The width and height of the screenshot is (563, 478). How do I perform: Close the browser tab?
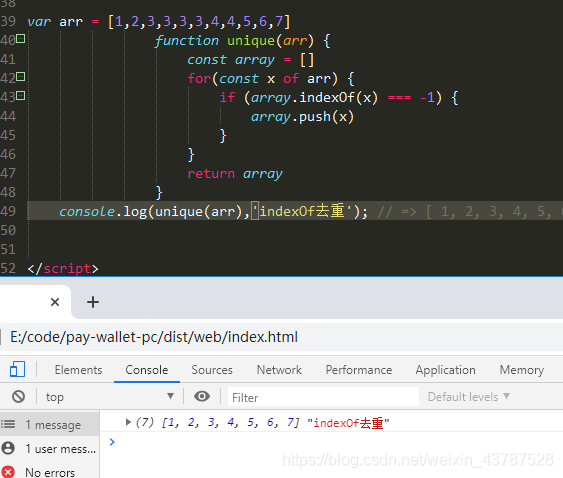point(55,302)
